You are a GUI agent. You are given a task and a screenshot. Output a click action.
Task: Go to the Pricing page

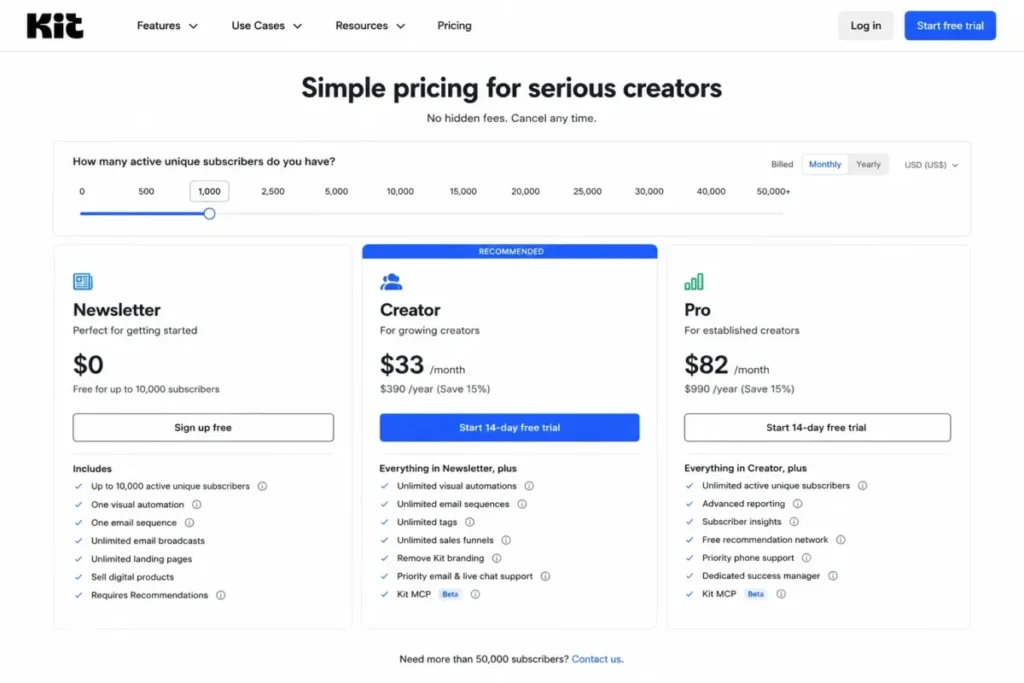click(455, 25)
